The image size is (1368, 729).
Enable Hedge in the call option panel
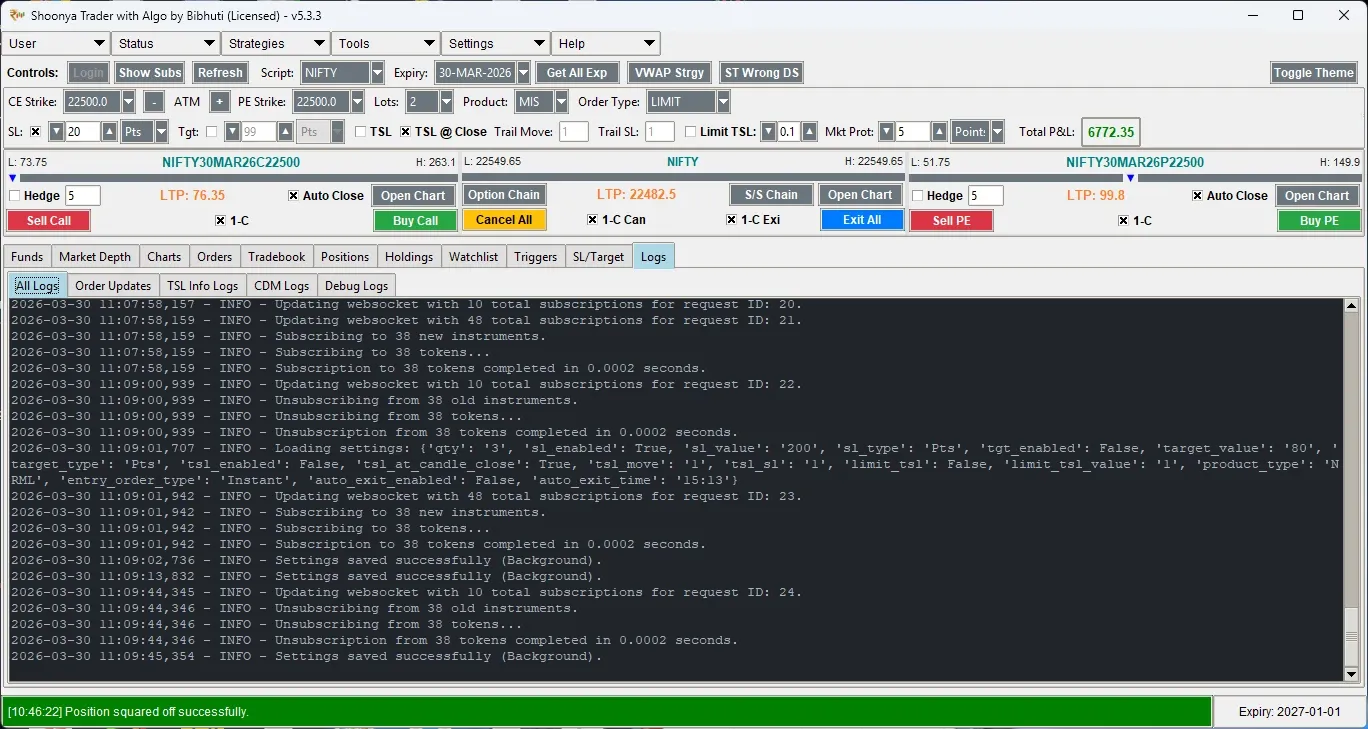point(14,196)
